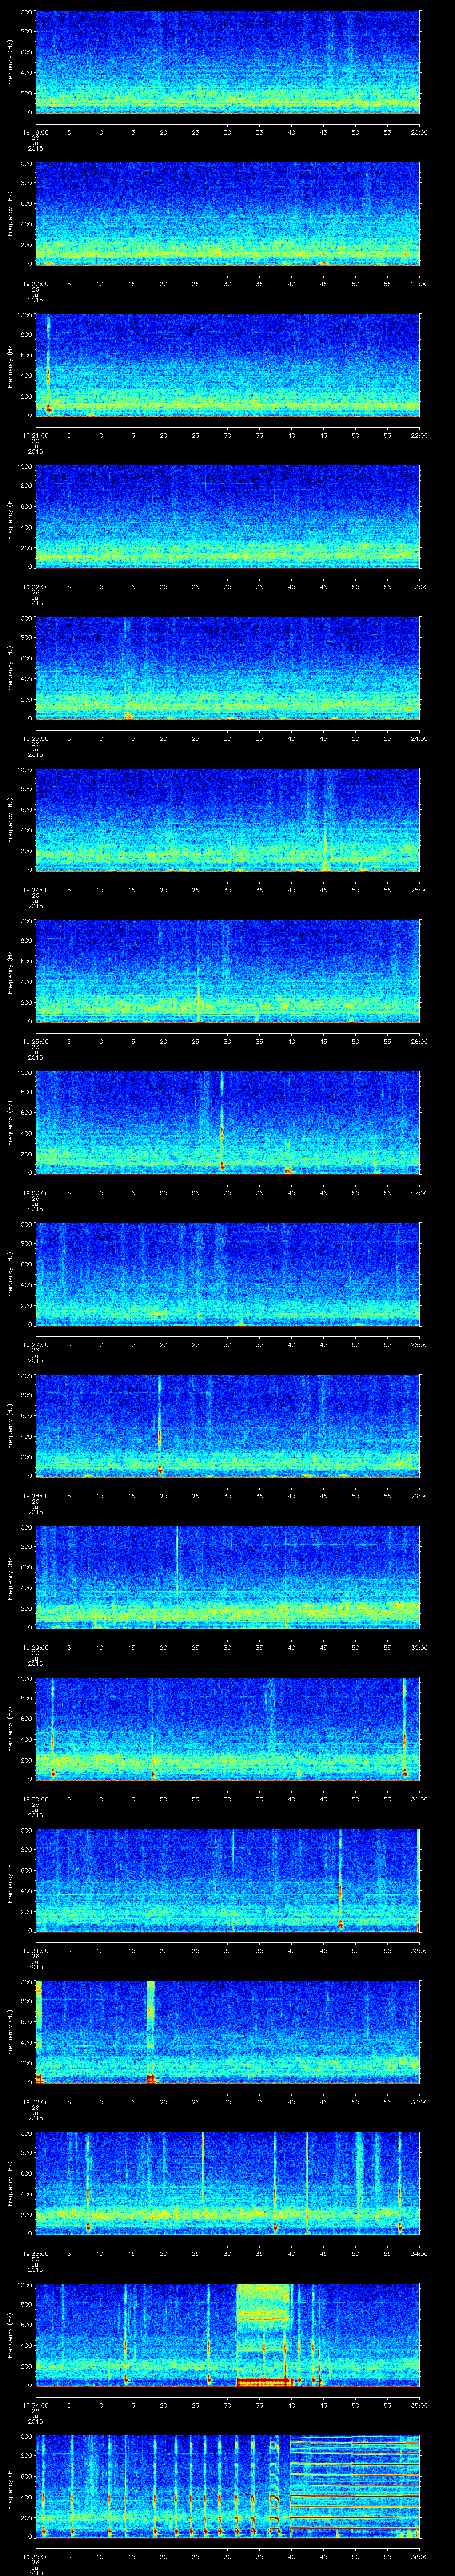The image size is (455, 2576).
Task: Click the Frequency (Hz) axis title of the 19:26 plot
Action: pyautogui.click(x=10, y=1122)
